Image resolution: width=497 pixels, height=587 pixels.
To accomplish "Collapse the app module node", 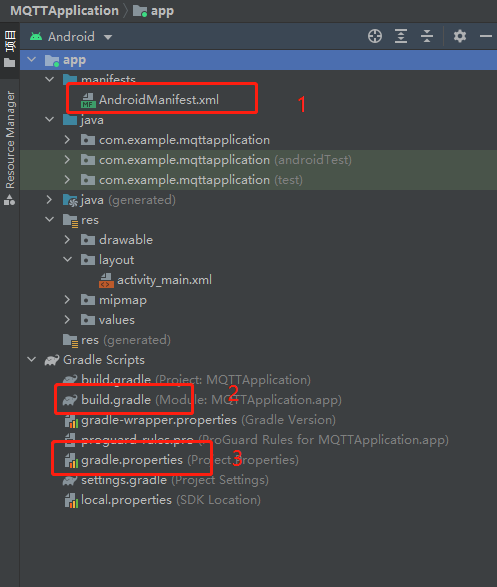I will point(32,60).
